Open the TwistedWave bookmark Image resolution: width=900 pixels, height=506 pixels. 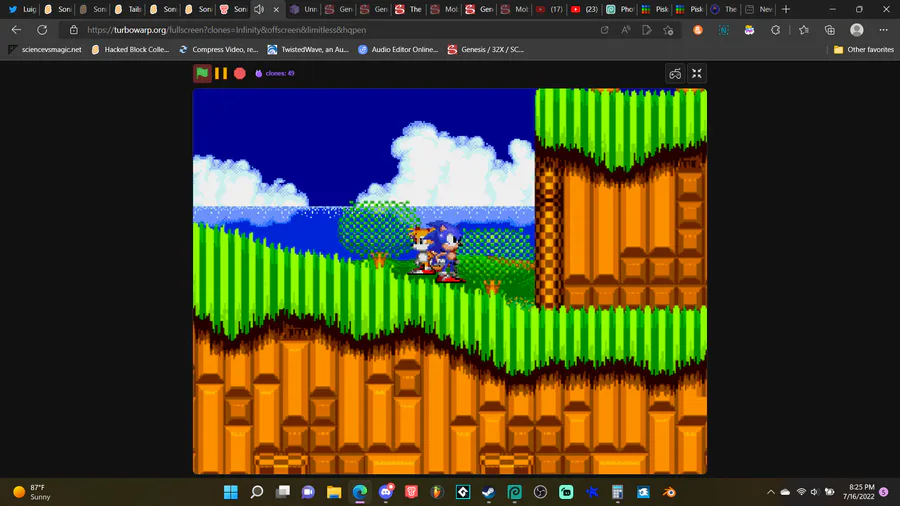tap(308, 49)
